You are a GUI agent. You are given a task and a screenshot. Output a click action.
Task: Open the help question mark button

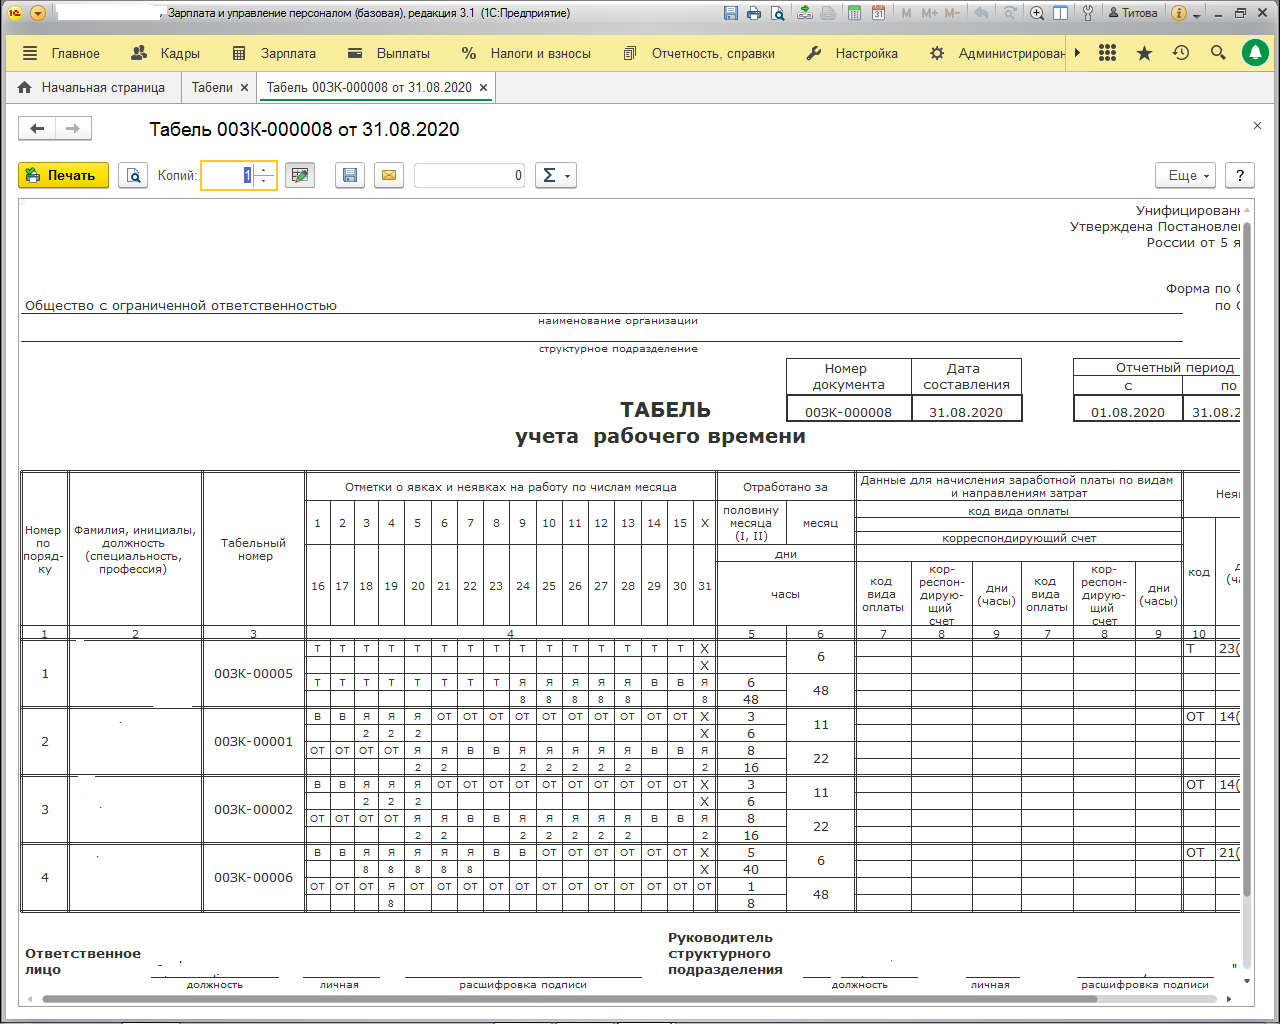1240,176
